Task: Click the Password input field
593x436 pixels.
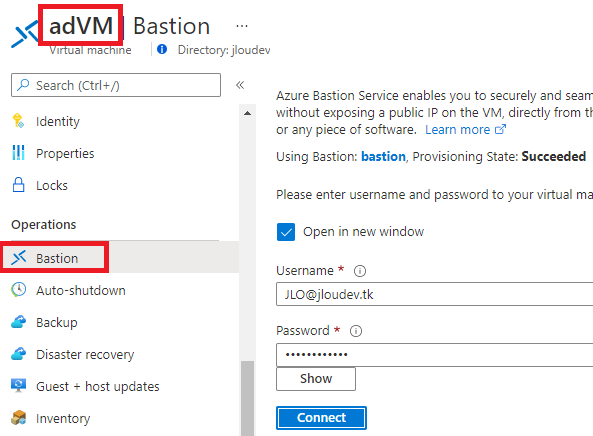Action: pos(435,355)
